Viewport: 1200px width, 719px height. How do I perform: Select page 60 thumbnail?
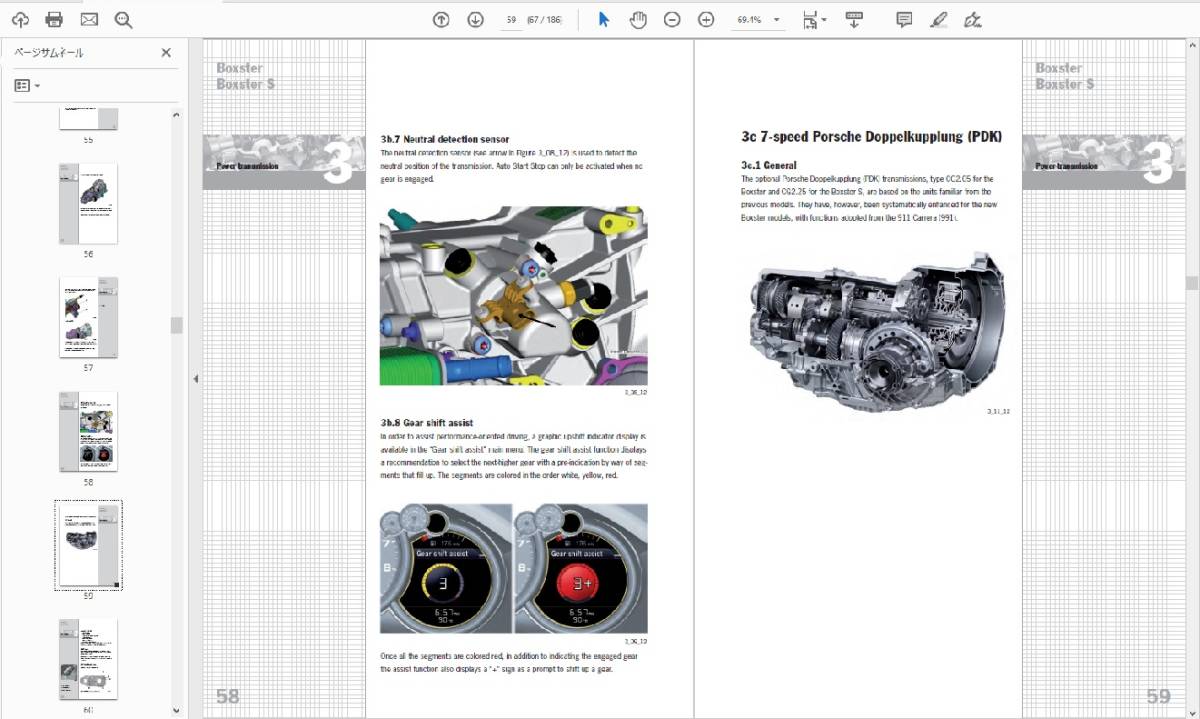(x=88, y=659)
